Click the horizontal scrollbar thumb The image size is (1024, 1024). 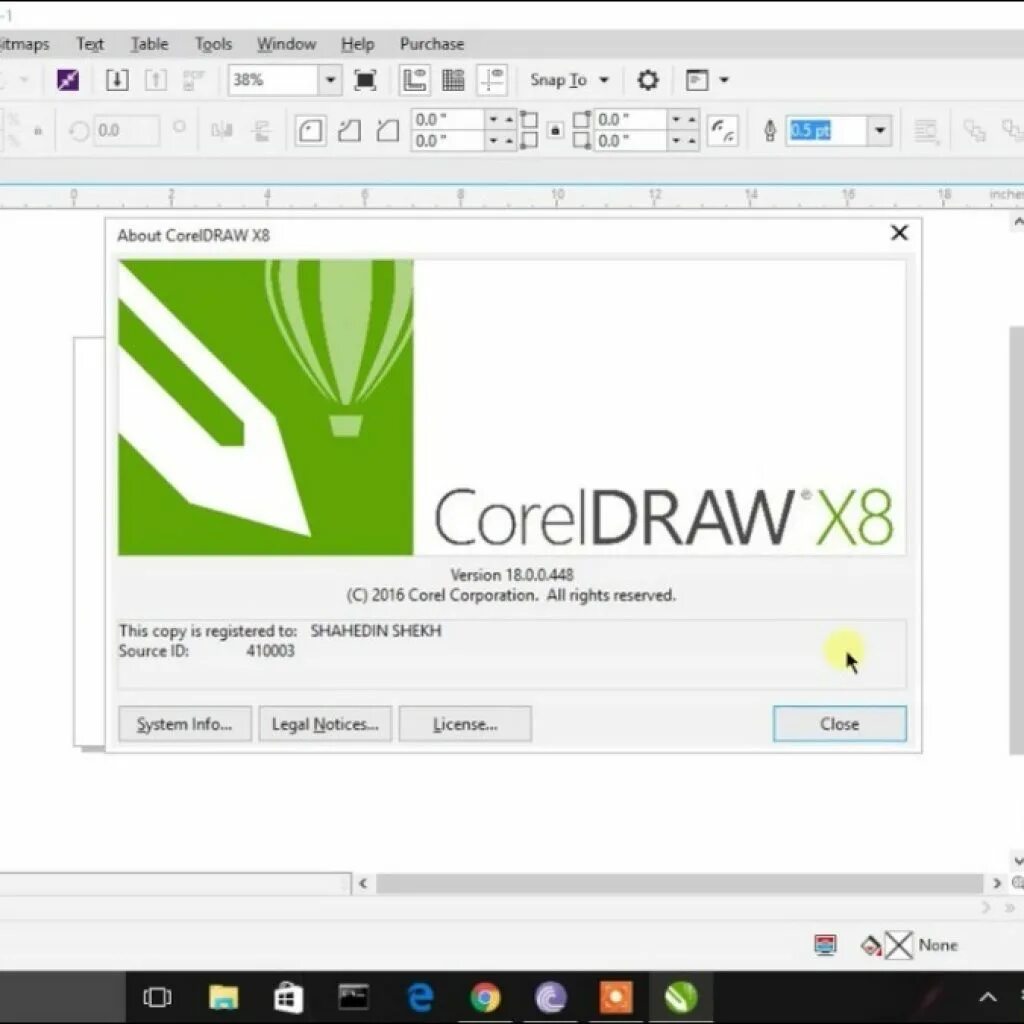pos(679,884)
